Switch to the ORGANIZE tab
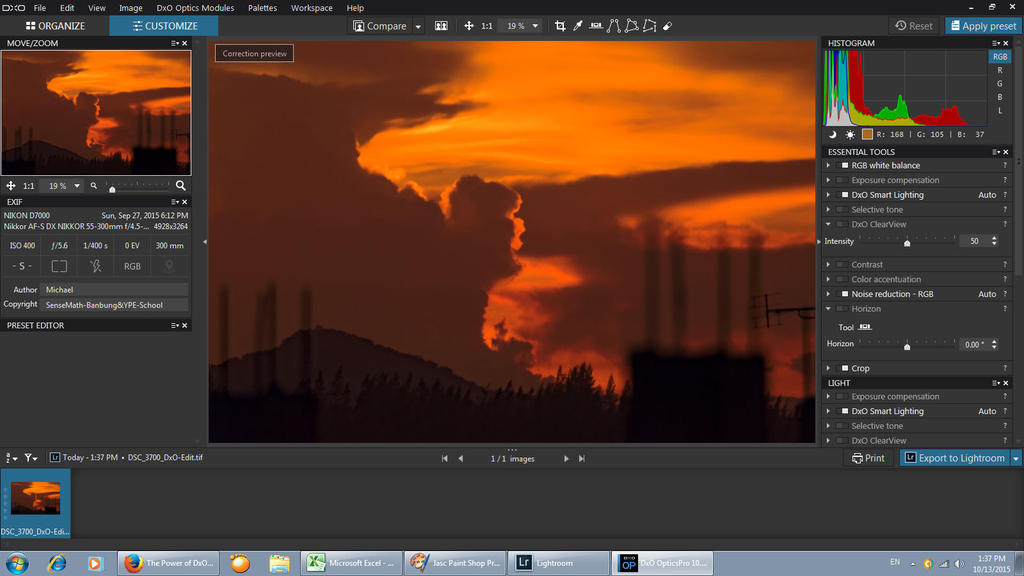1024x576 pixels. click(x=54, y=26)
